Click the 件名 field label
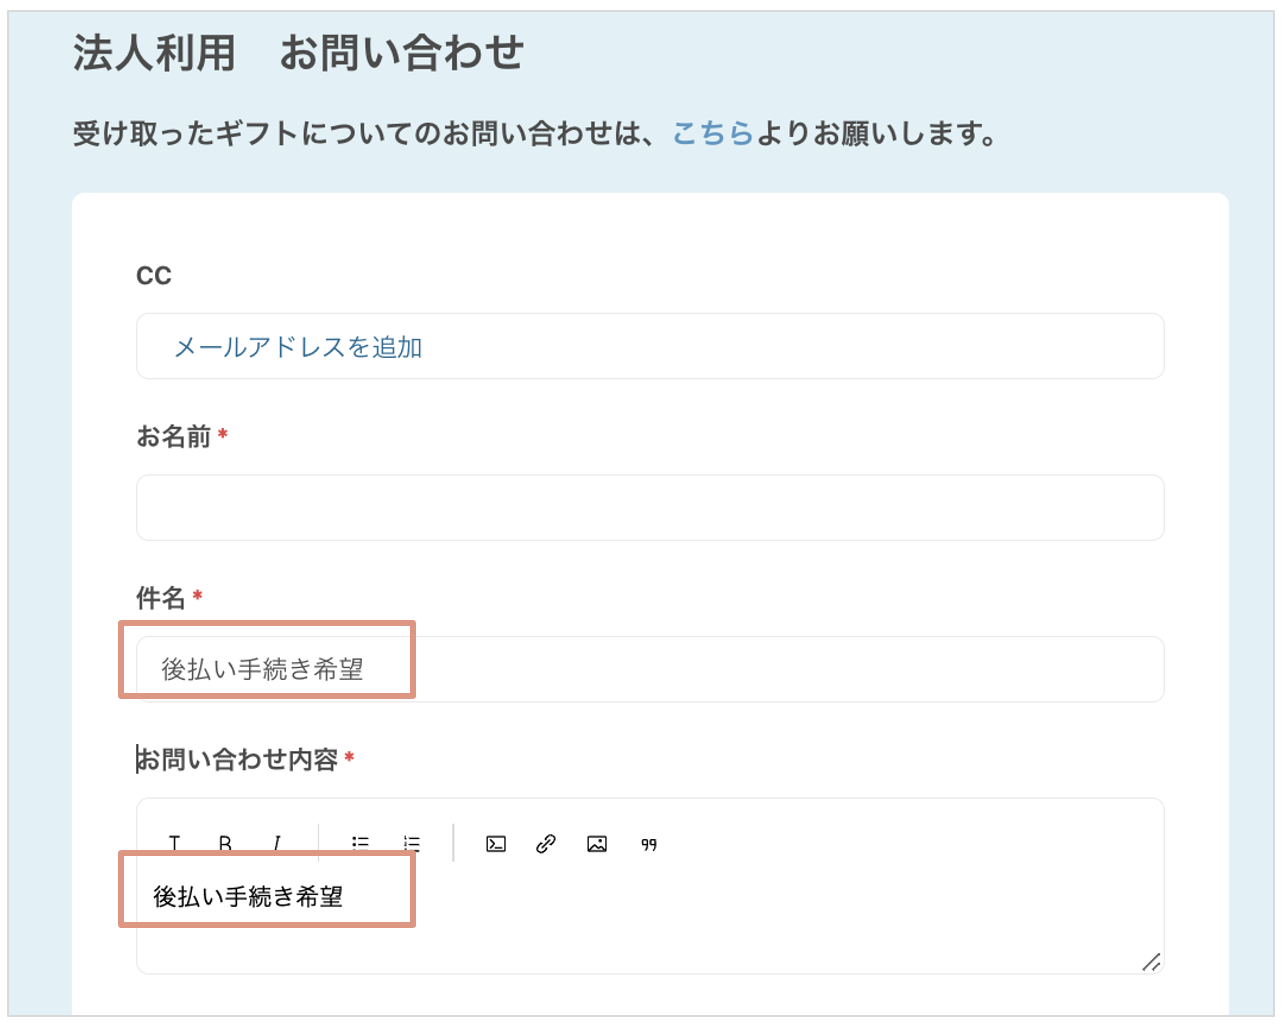 (161, 598)
